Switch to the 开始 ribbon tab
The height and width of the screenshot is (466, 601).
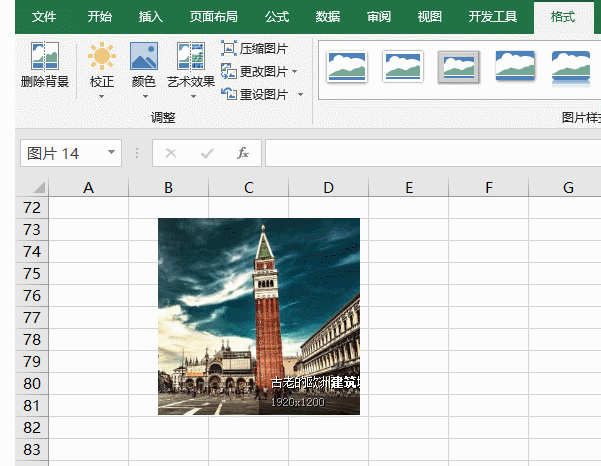coord(100,17)
